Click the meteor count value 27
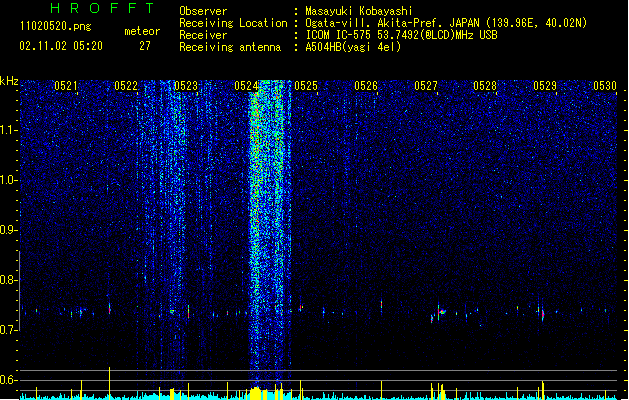629x400 pixels. point(145,46)
